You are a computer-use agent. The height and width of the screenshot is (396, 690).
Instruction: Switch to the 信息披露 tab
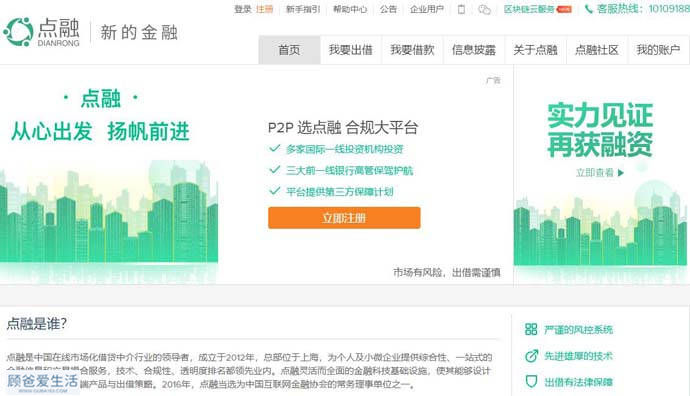pyautogui.click(x=474, y=50)
